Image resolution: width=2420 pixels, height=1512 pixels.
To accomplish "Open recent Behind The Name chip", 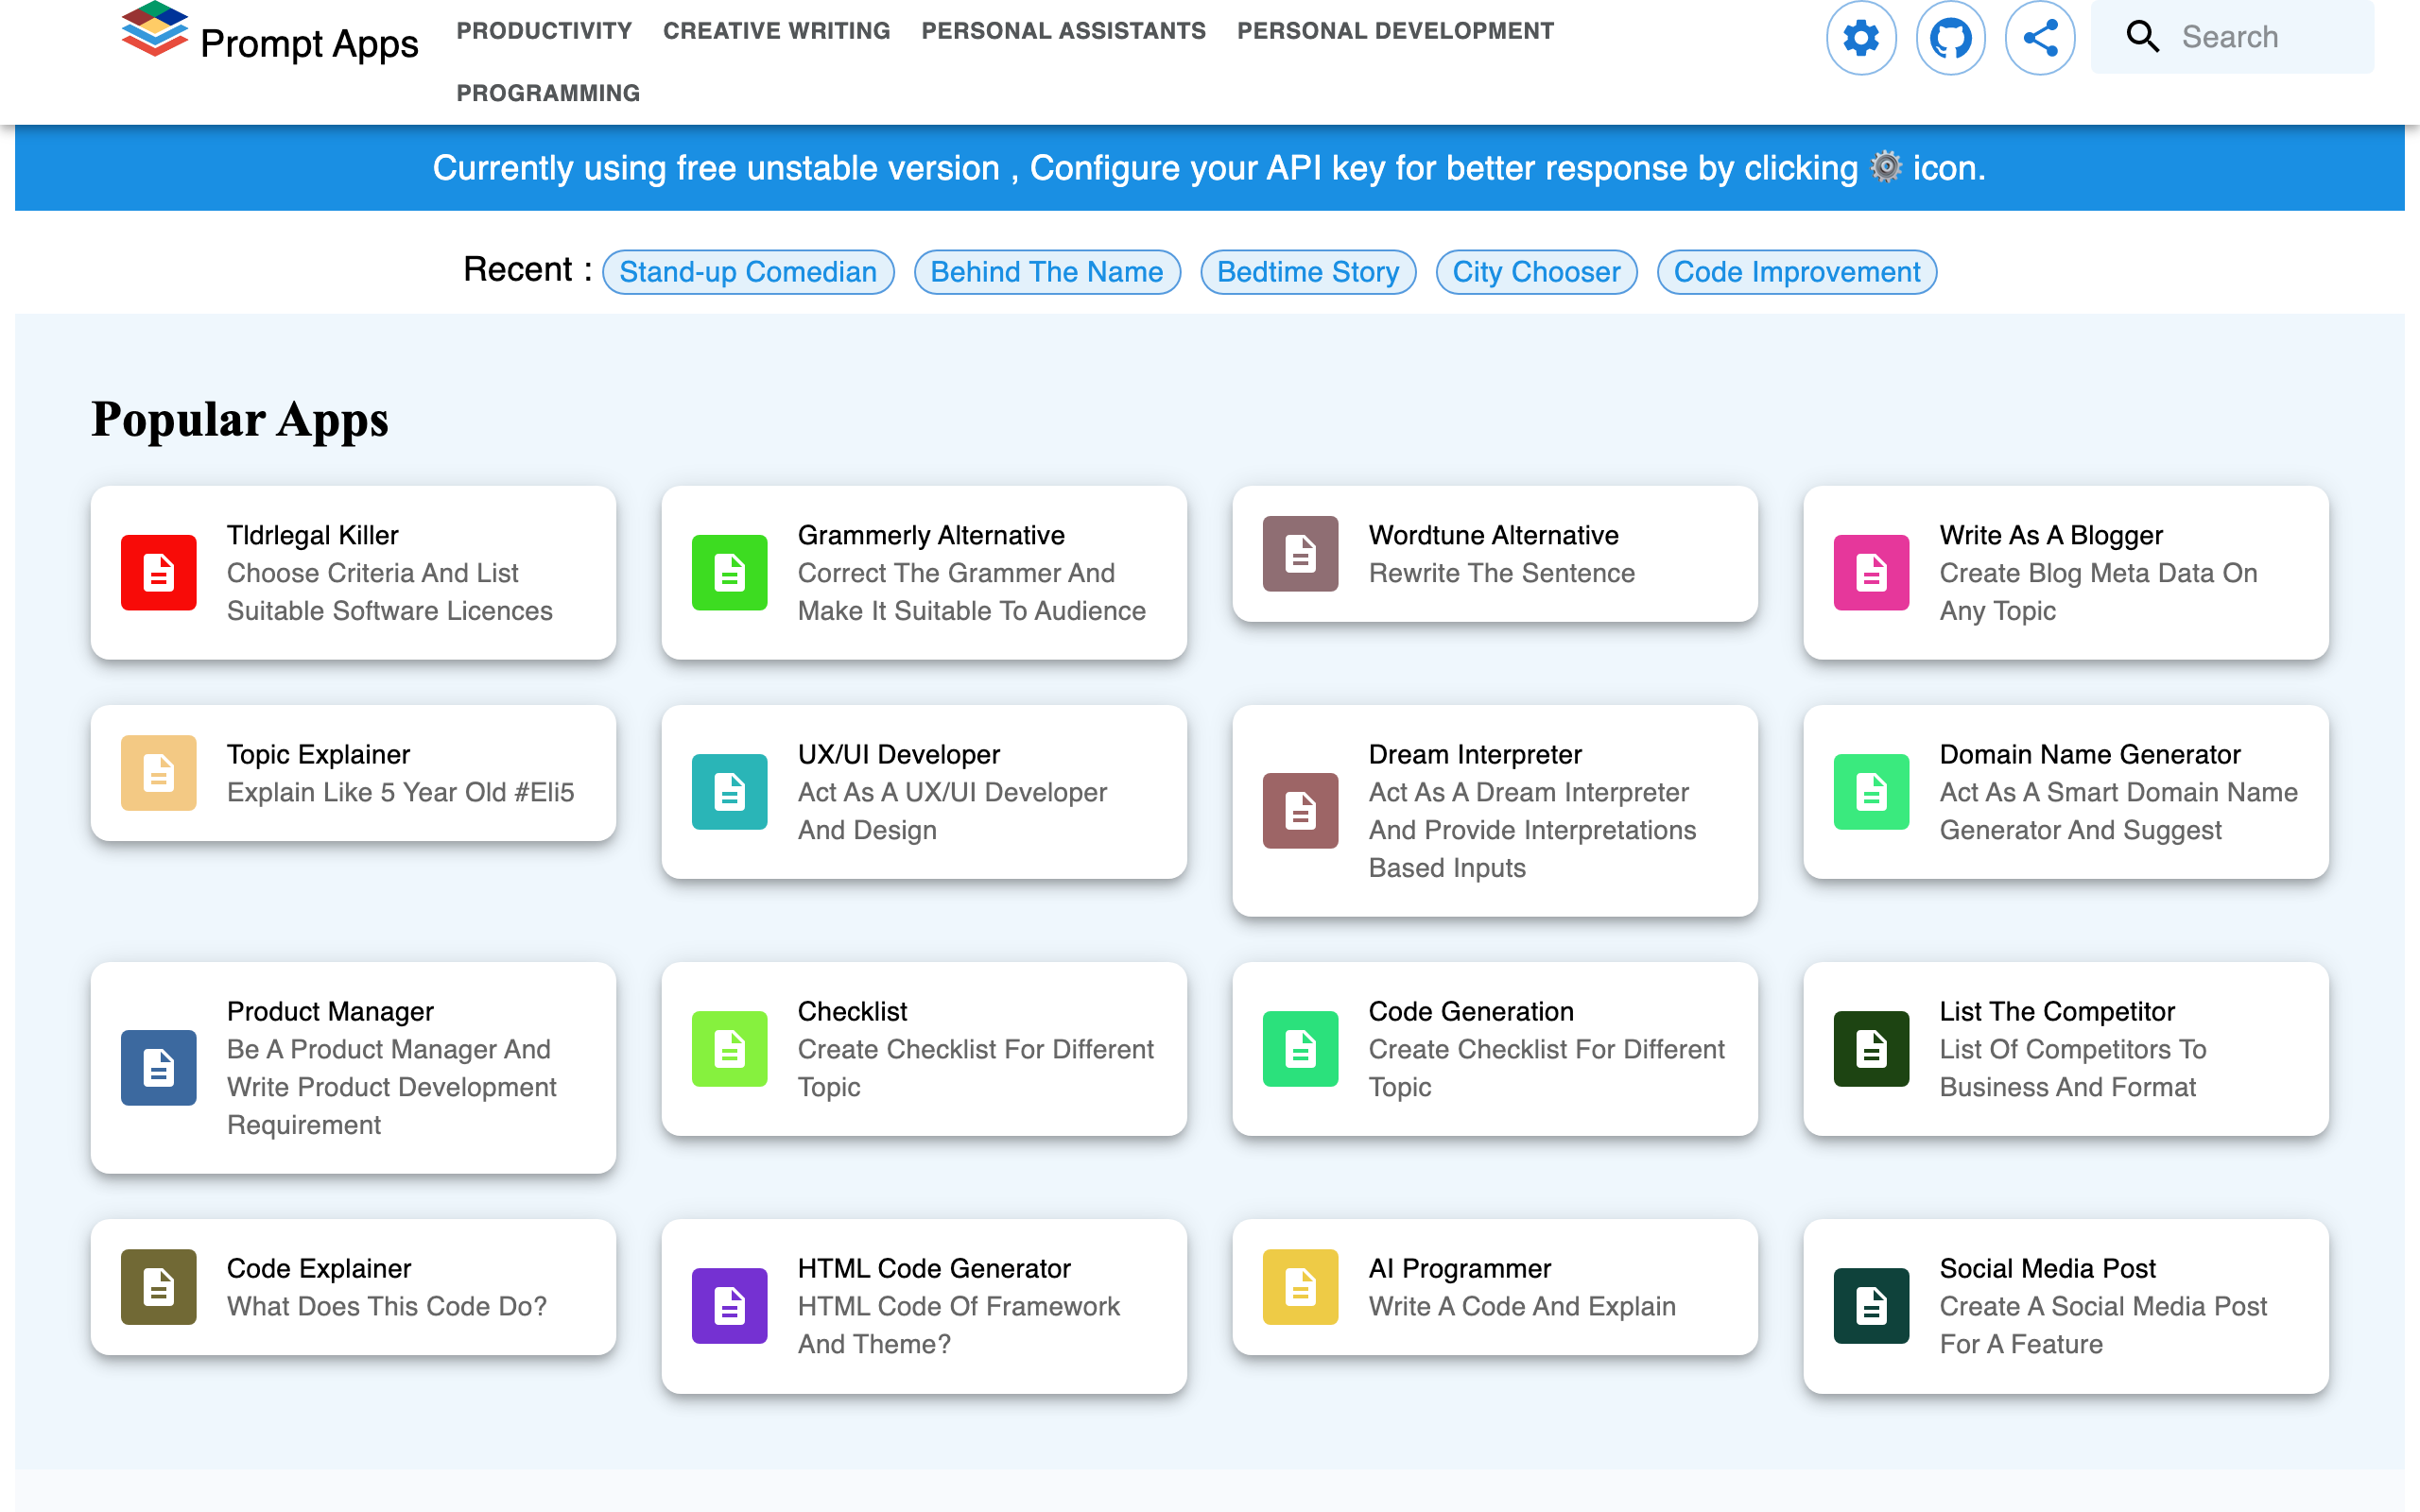I will click(1047, 271).
